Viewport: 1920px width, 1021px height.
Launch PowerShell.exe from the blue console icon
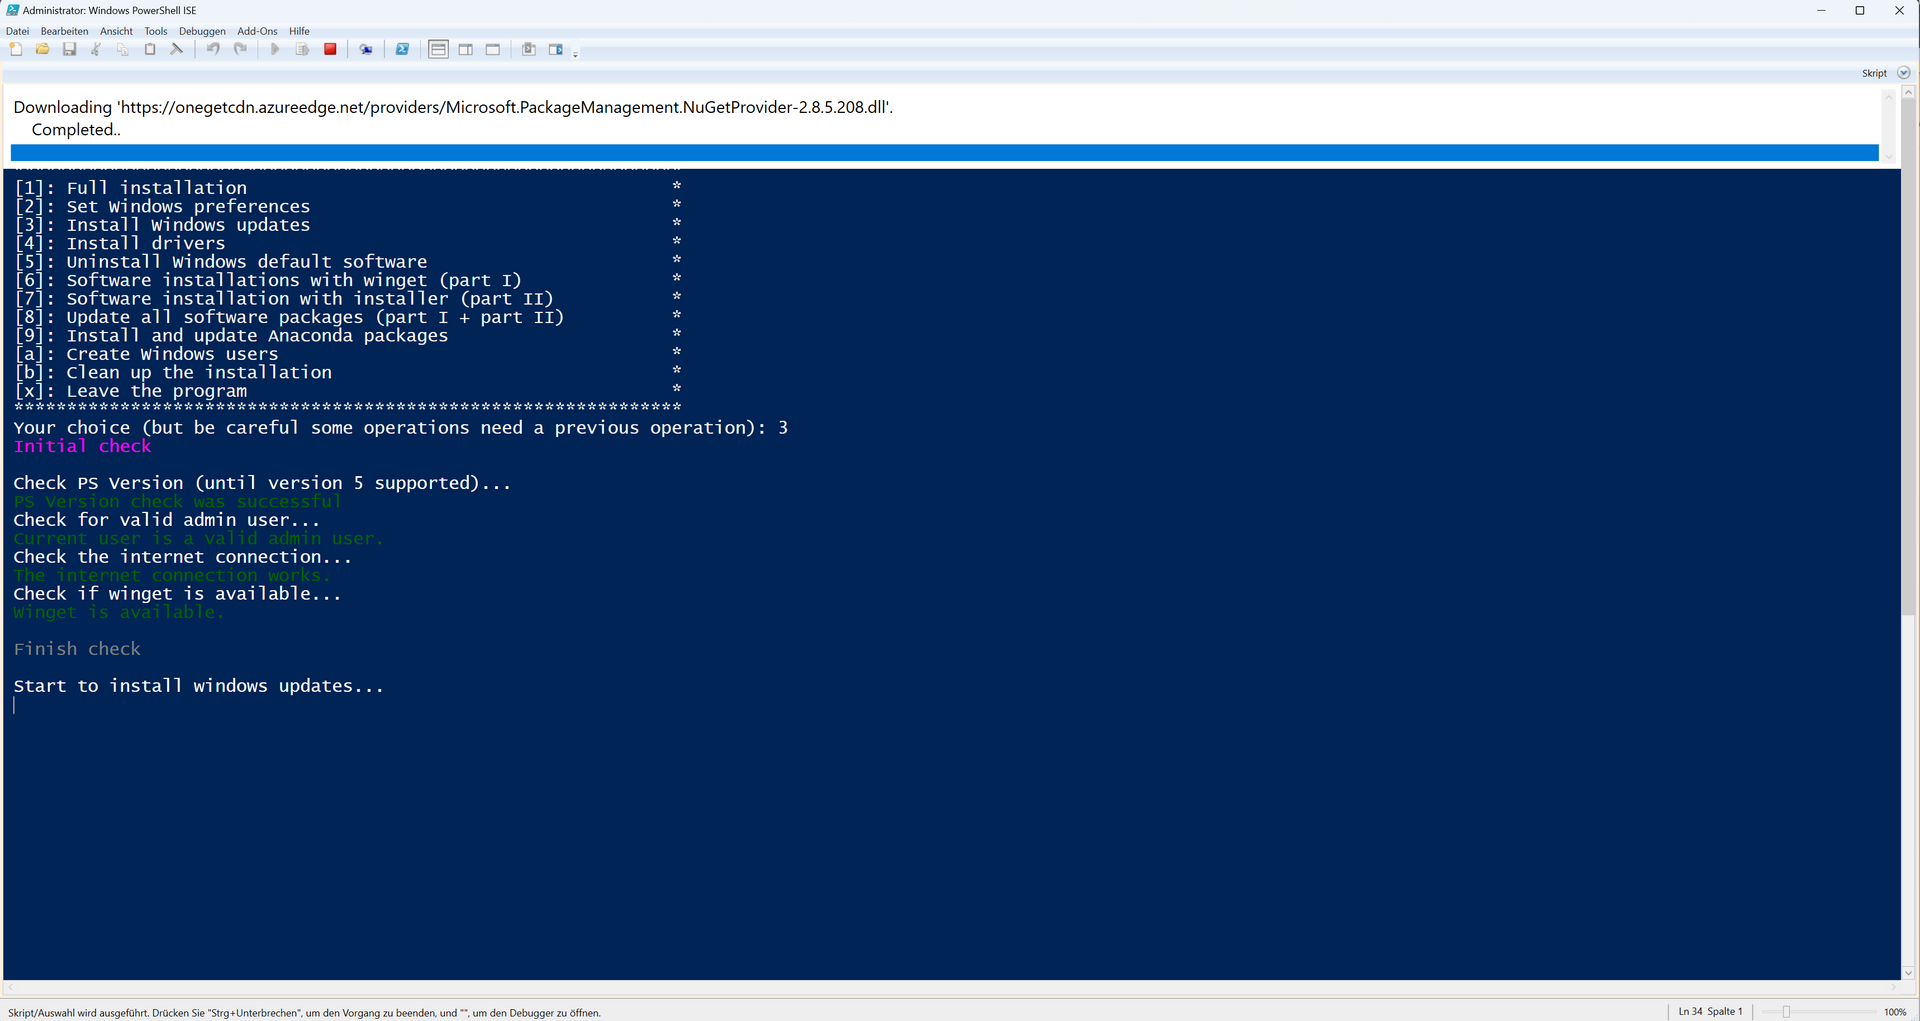tap(402, 49)
